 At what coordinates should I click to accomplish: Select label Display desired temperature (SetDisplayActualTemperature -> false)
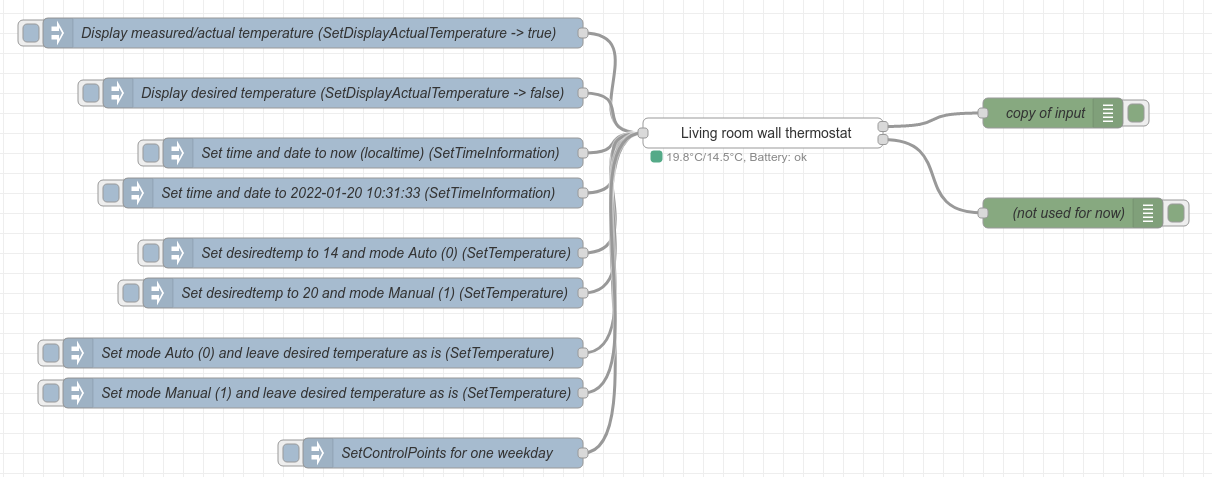click(352, 93)
